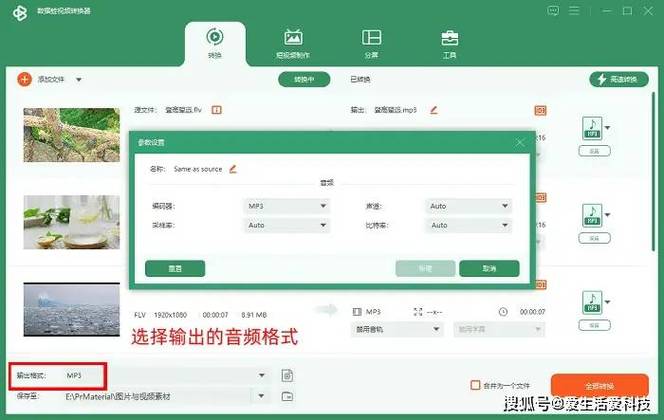
Task: Open settings button under first row MP3 icon
Action: pos(594,151)
